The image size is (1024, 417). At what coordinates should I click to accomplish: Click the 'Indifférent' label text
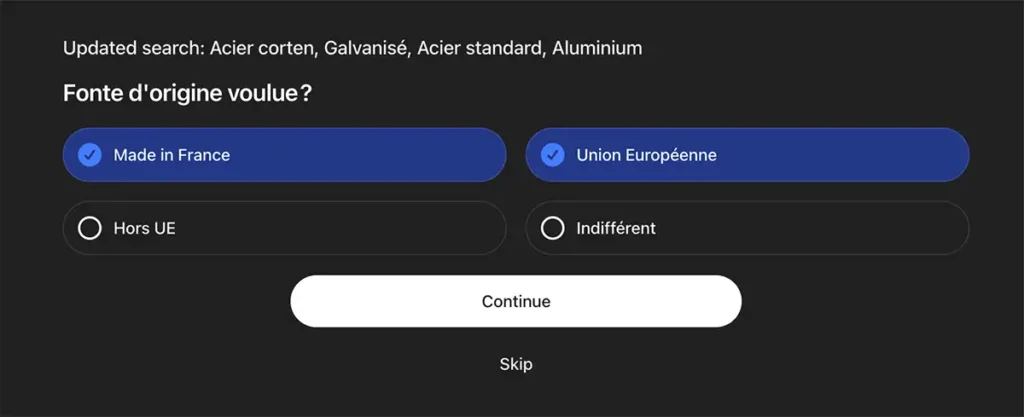(x=616, y=229)
